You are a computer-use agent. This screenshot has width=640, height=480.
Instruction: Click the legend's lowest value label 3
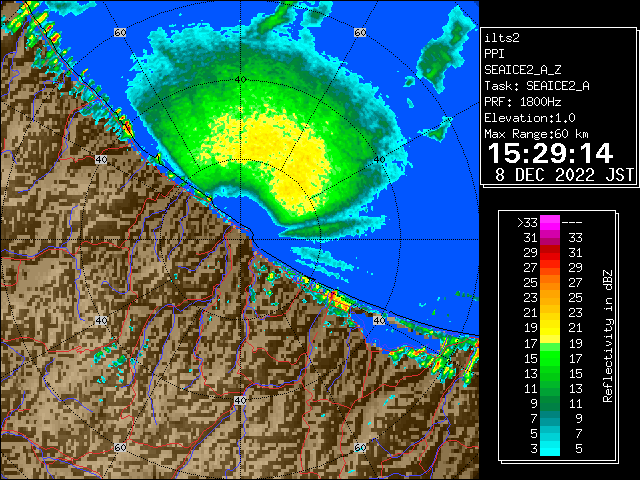pos(534,449)
